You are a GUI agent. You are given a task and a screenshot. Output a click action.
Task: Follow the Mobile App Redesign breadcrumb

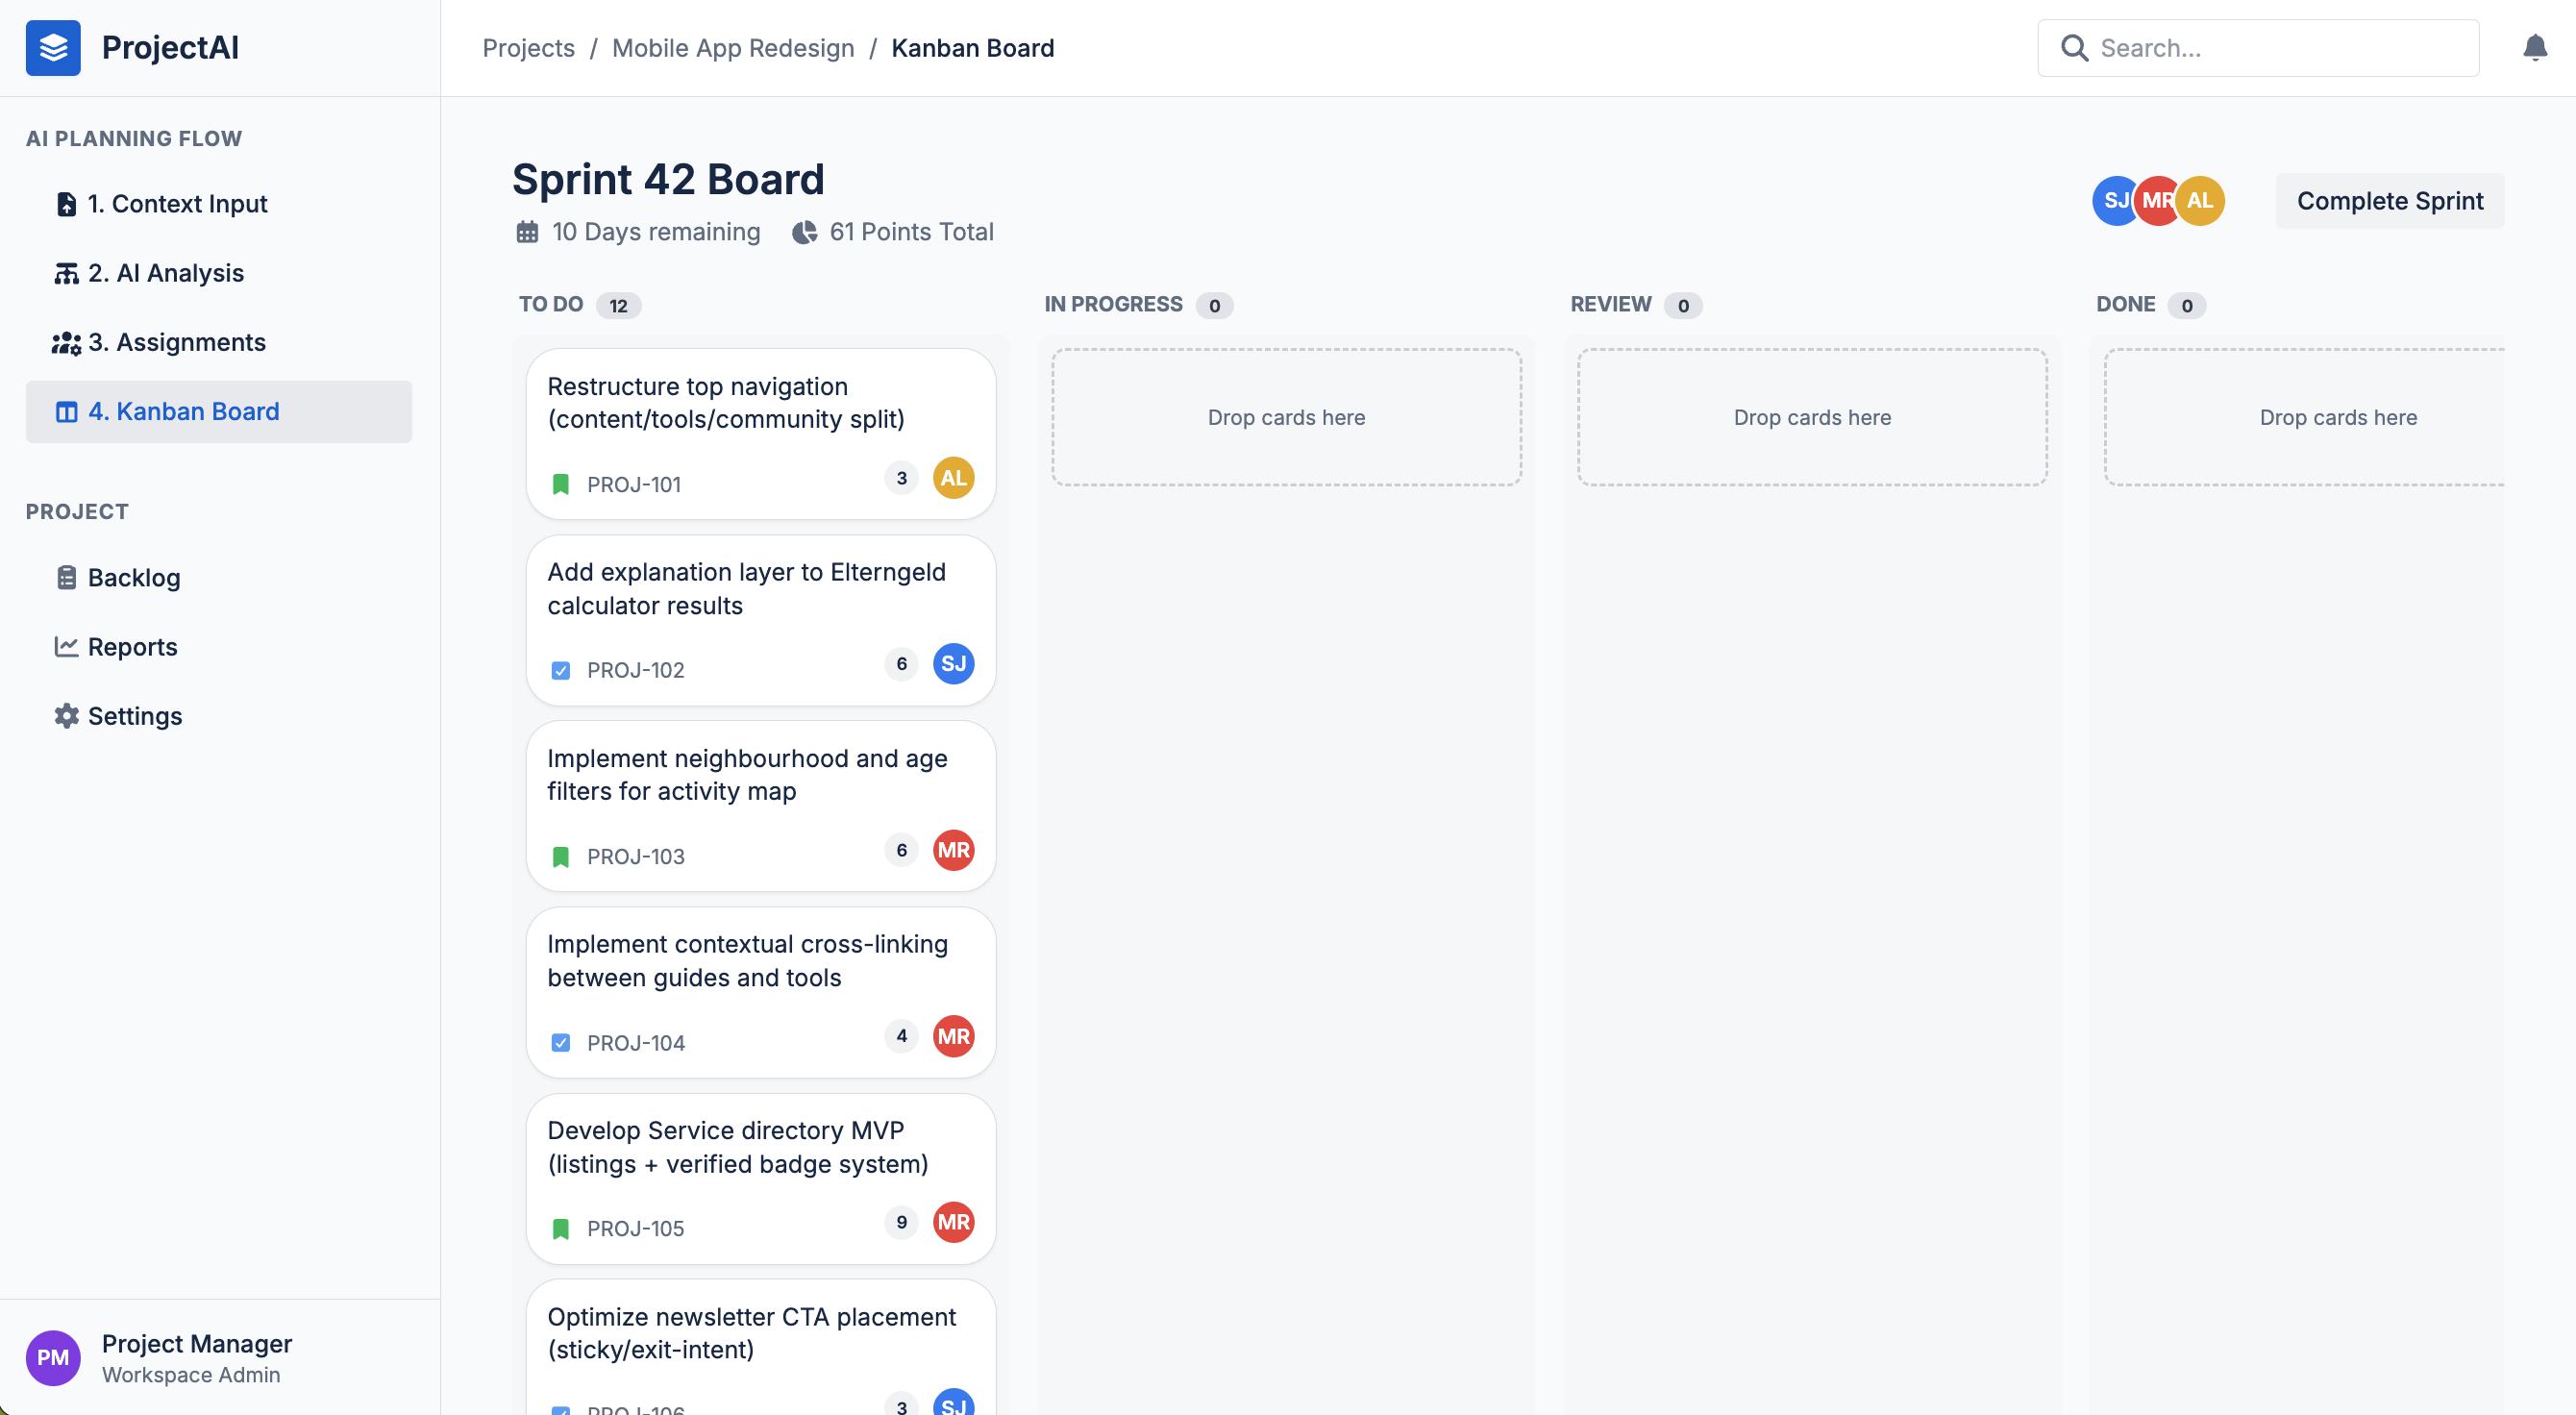coord(733,48)
